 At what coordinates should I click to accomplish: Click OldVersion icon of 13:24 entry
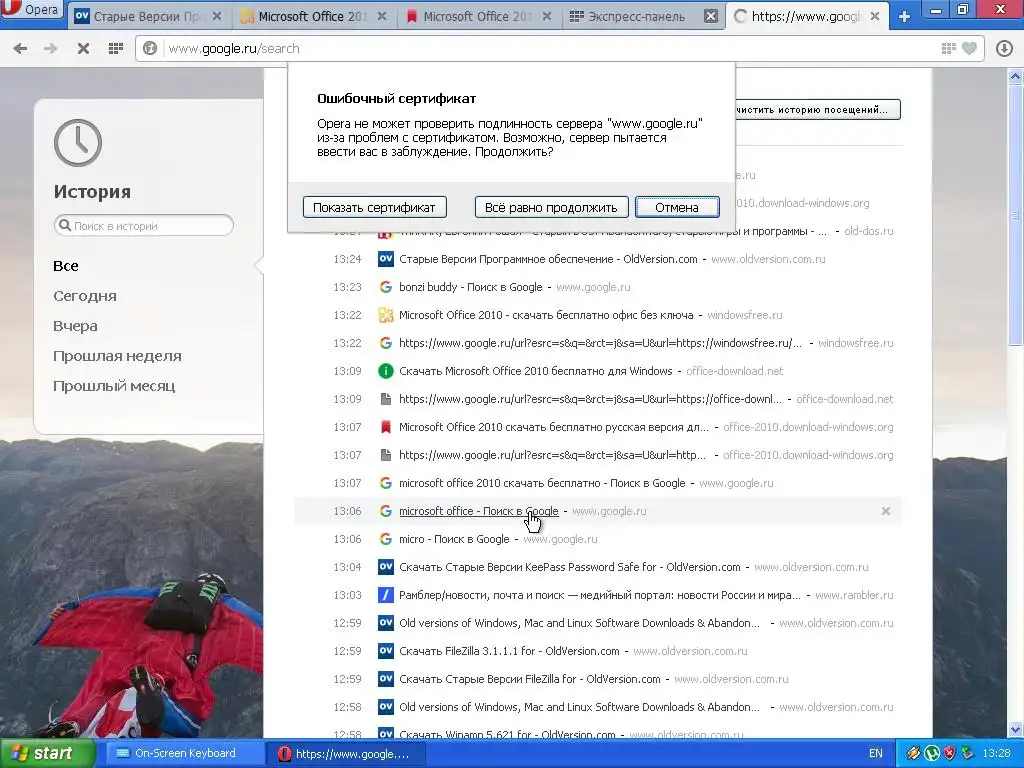pyautogui.click(x=386, y=259)
